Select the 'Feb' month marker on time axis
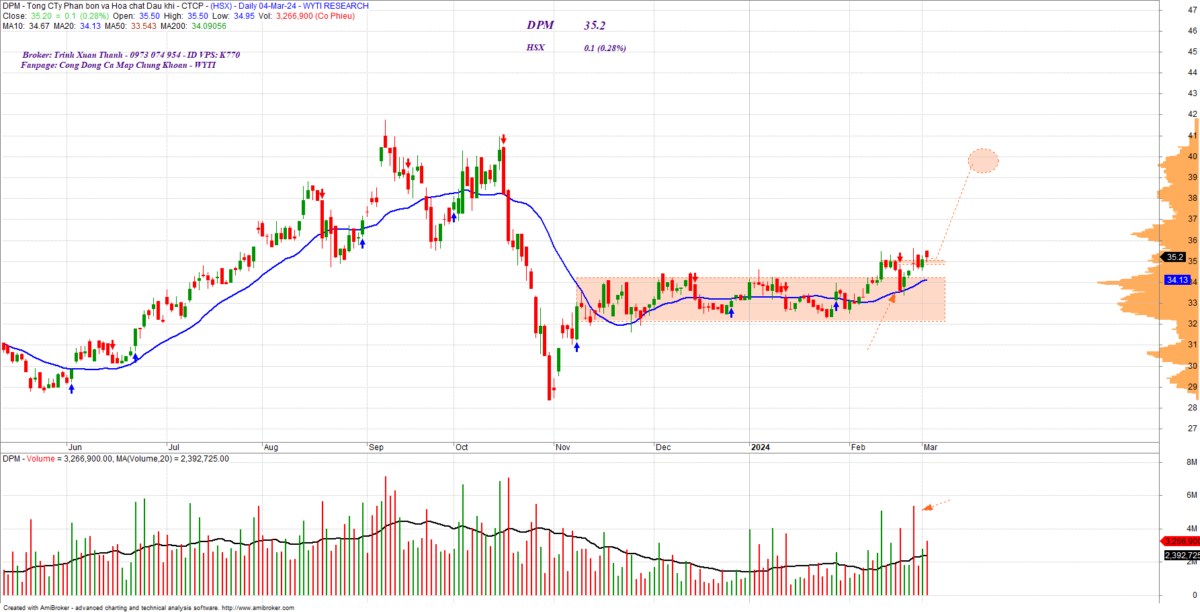The image size is (1200, 612). [859, 449]
